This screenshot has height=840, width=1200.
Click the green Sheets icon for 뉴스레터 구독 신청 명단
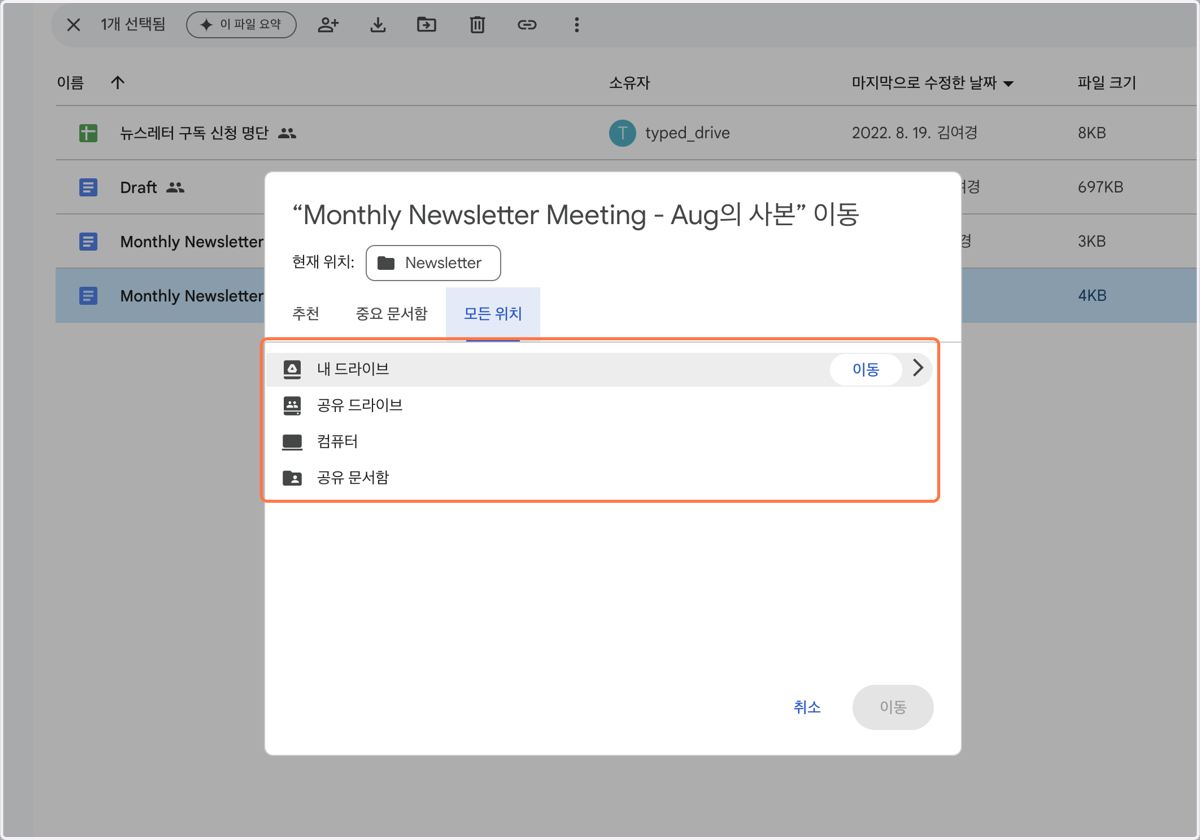point(88,133)
